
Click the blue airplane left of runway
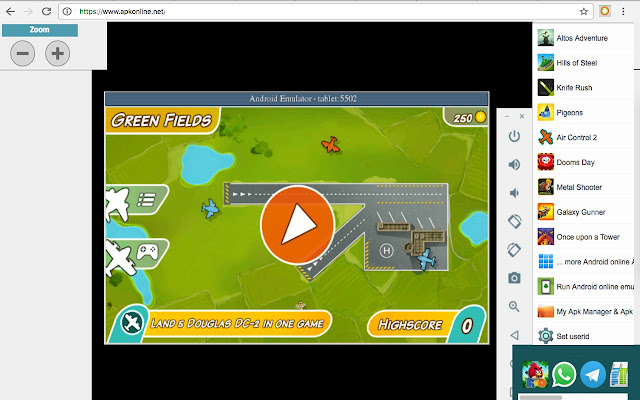pyautogui.click(x=210, y=208)
